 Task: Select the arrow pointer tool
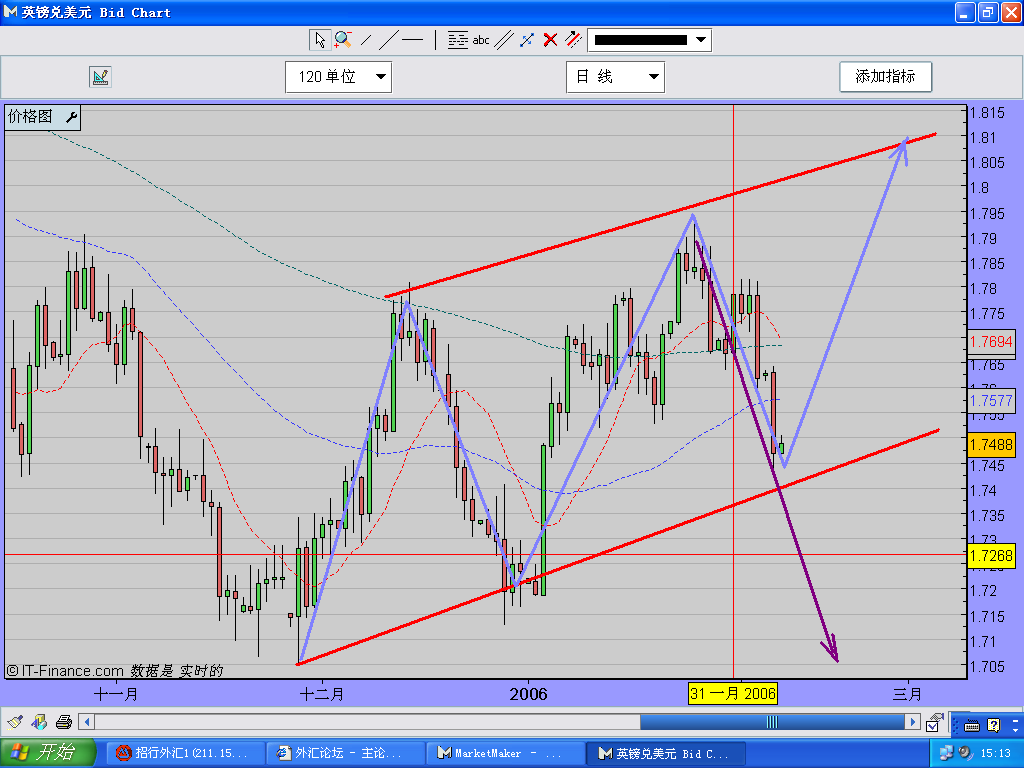[x=319, y=40]
